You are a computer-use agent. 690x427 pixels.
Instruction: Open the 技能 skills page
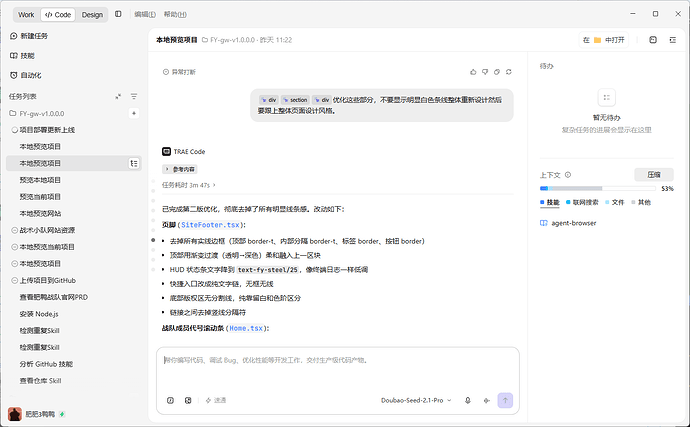pos(22,55)
